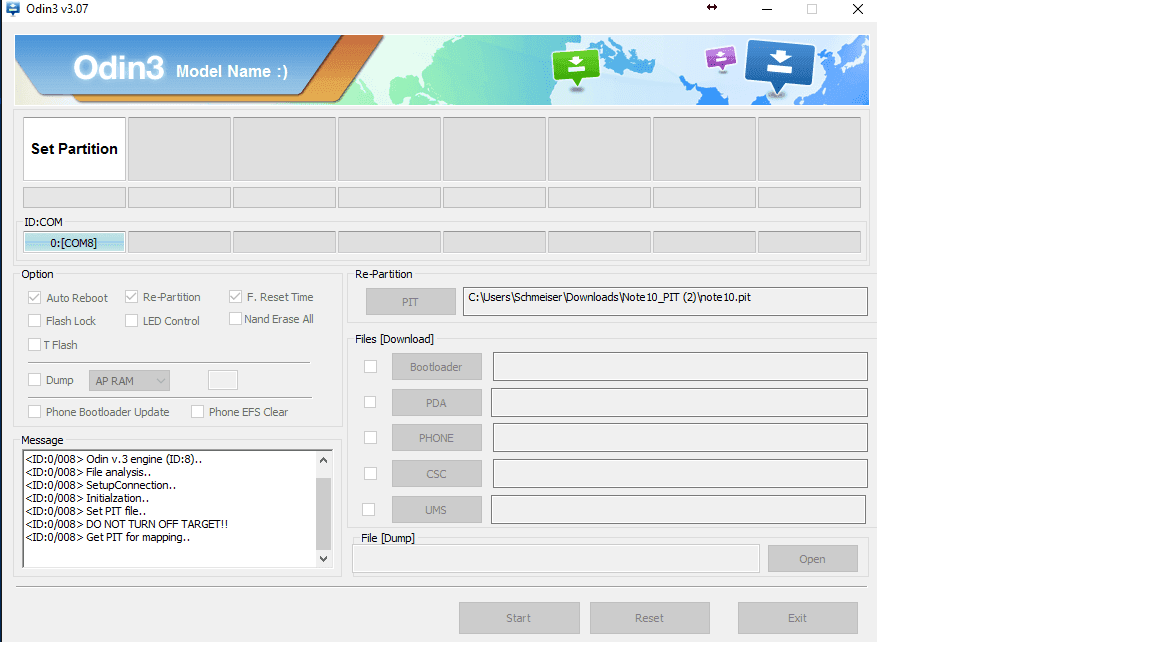
Task: Check the box beside Bootloader button
Action: [370, 367]
